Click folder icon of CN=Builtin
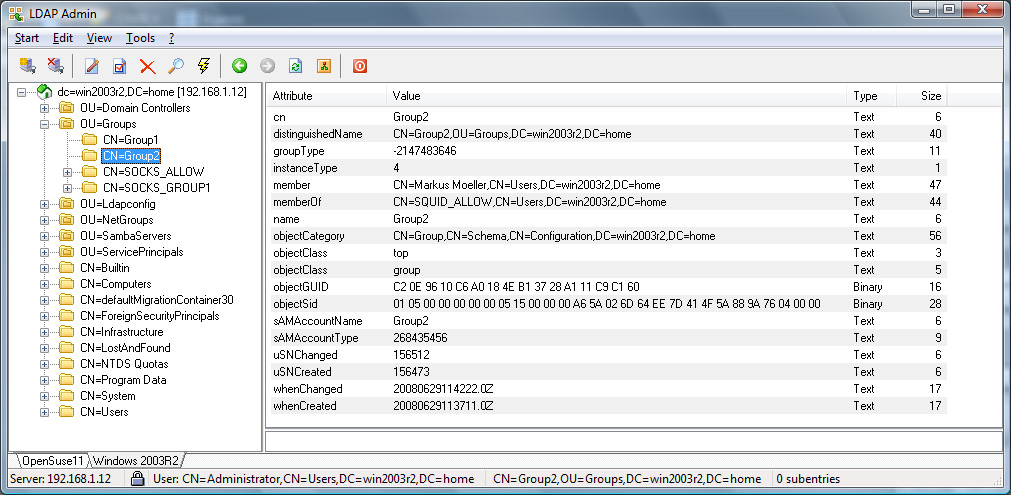1011x495 pixels. click(x=67, y=267)
